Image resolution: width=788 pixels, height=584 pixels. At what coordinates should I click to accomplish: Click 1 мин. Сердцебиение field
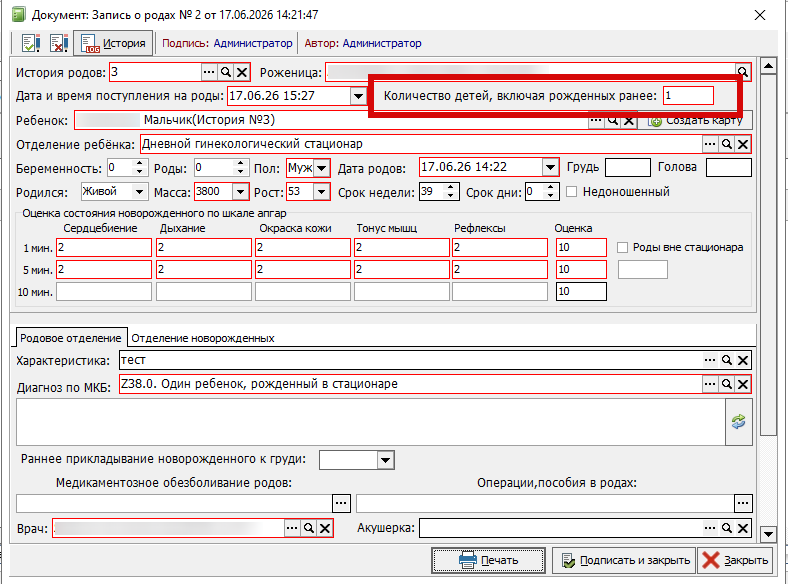click(x=104, y=248)
